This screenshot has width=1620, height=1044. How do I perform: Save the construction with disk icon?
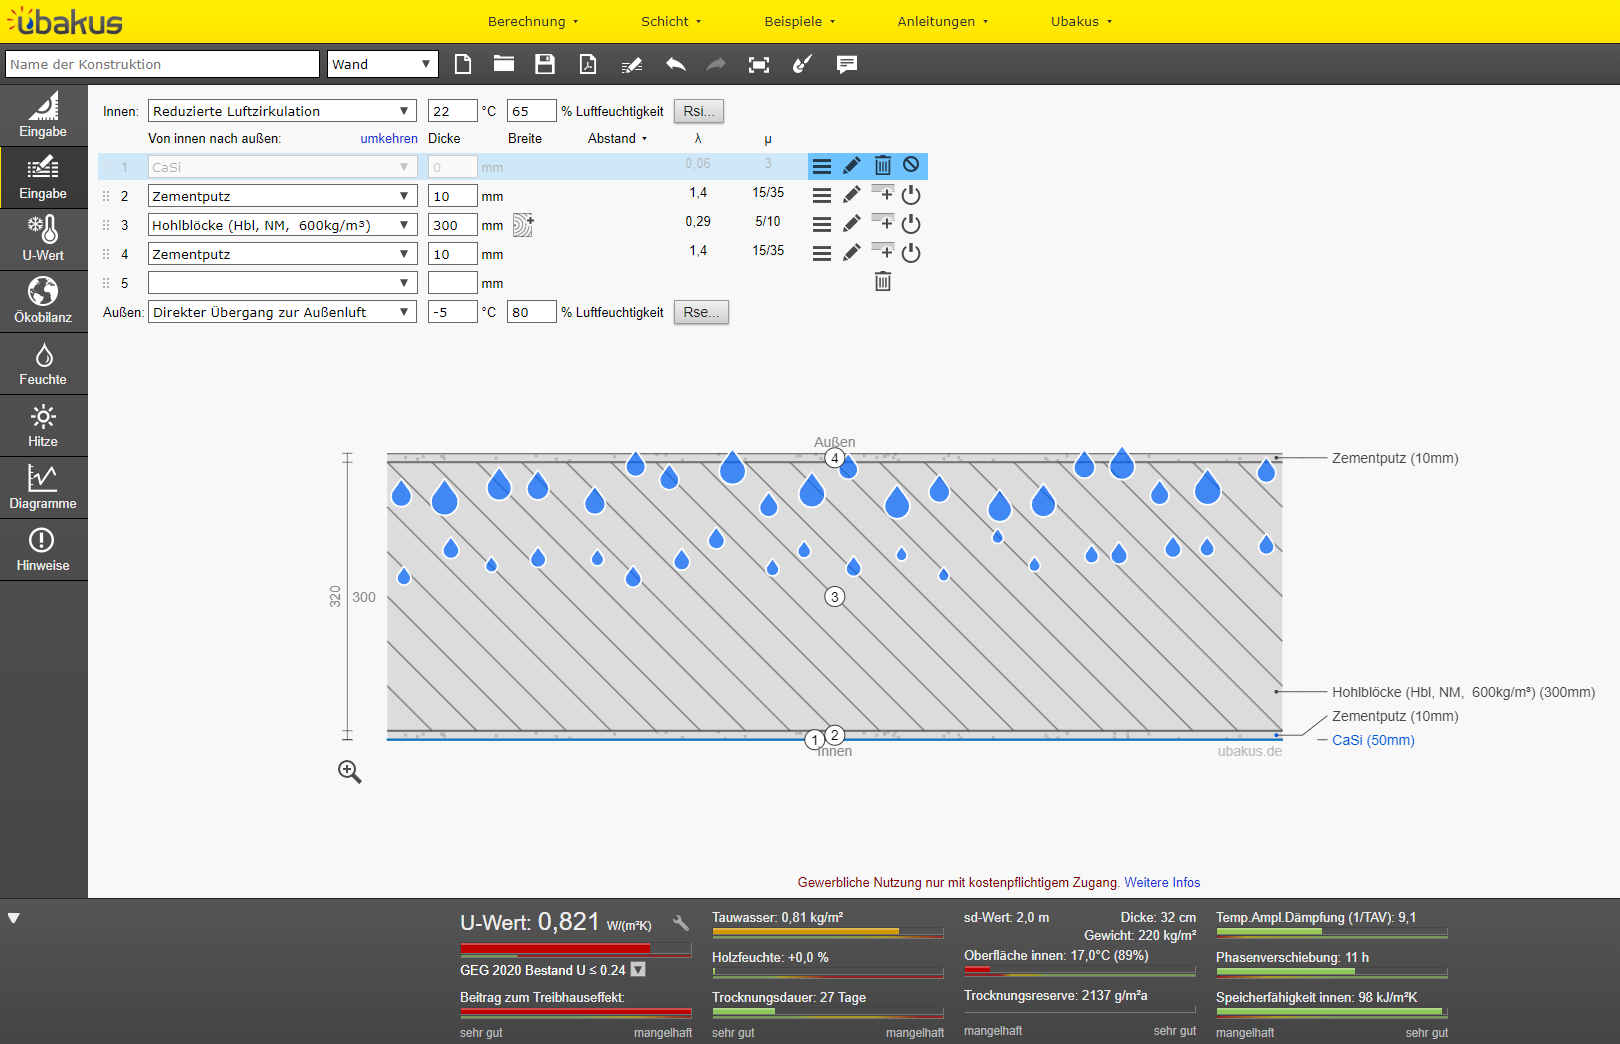pyautogui.click(x=545, y=64)
